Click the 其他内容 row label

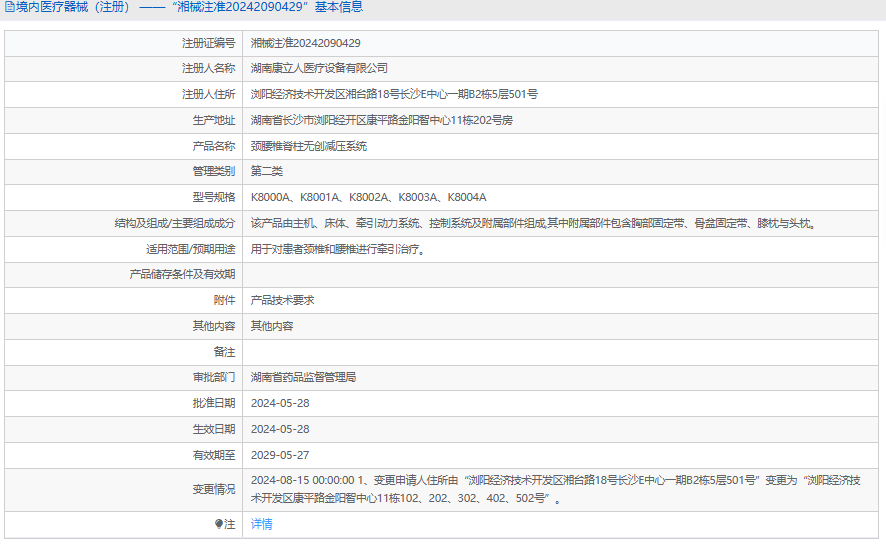pos(214,326)
